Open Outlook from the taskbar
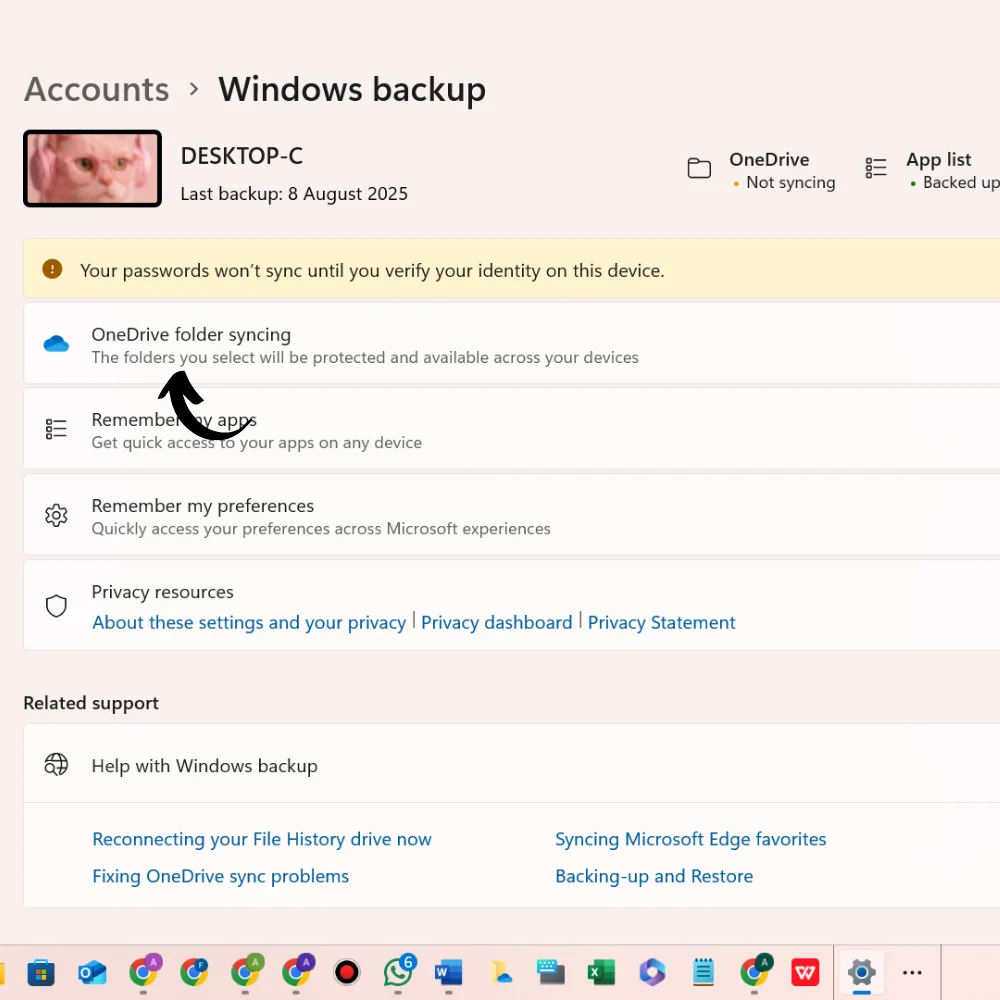Viewport: 1000px width, 1000px height. pyautogui.click(x=92, y=973)
